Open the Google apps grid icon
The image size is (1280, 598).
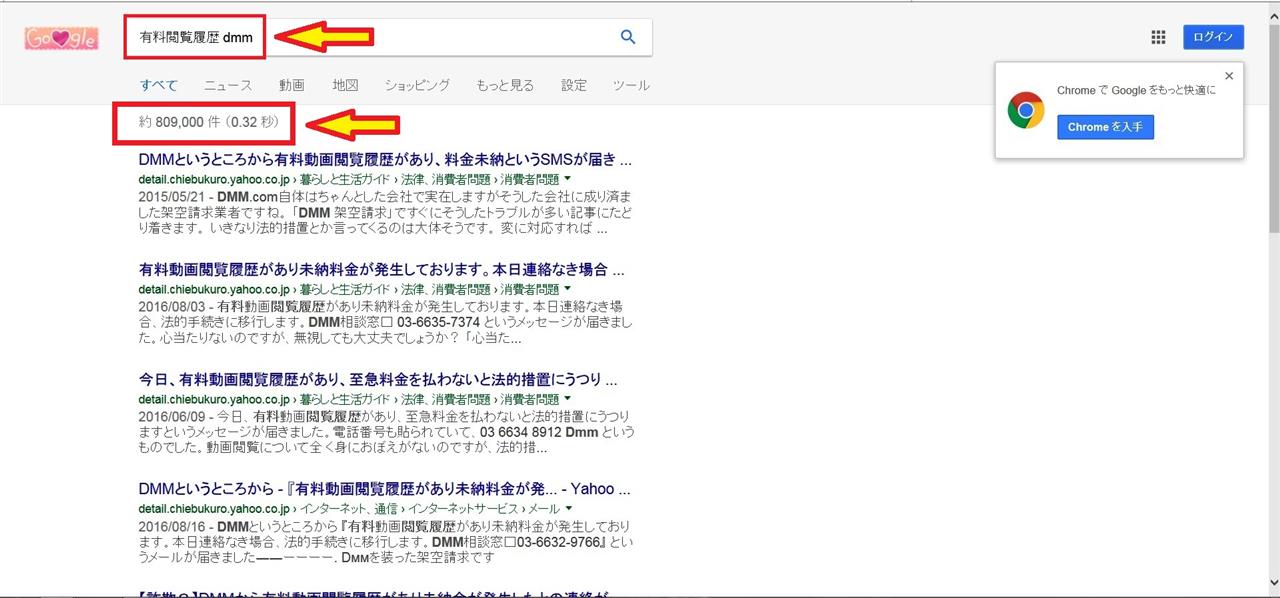pos(1158,37)
